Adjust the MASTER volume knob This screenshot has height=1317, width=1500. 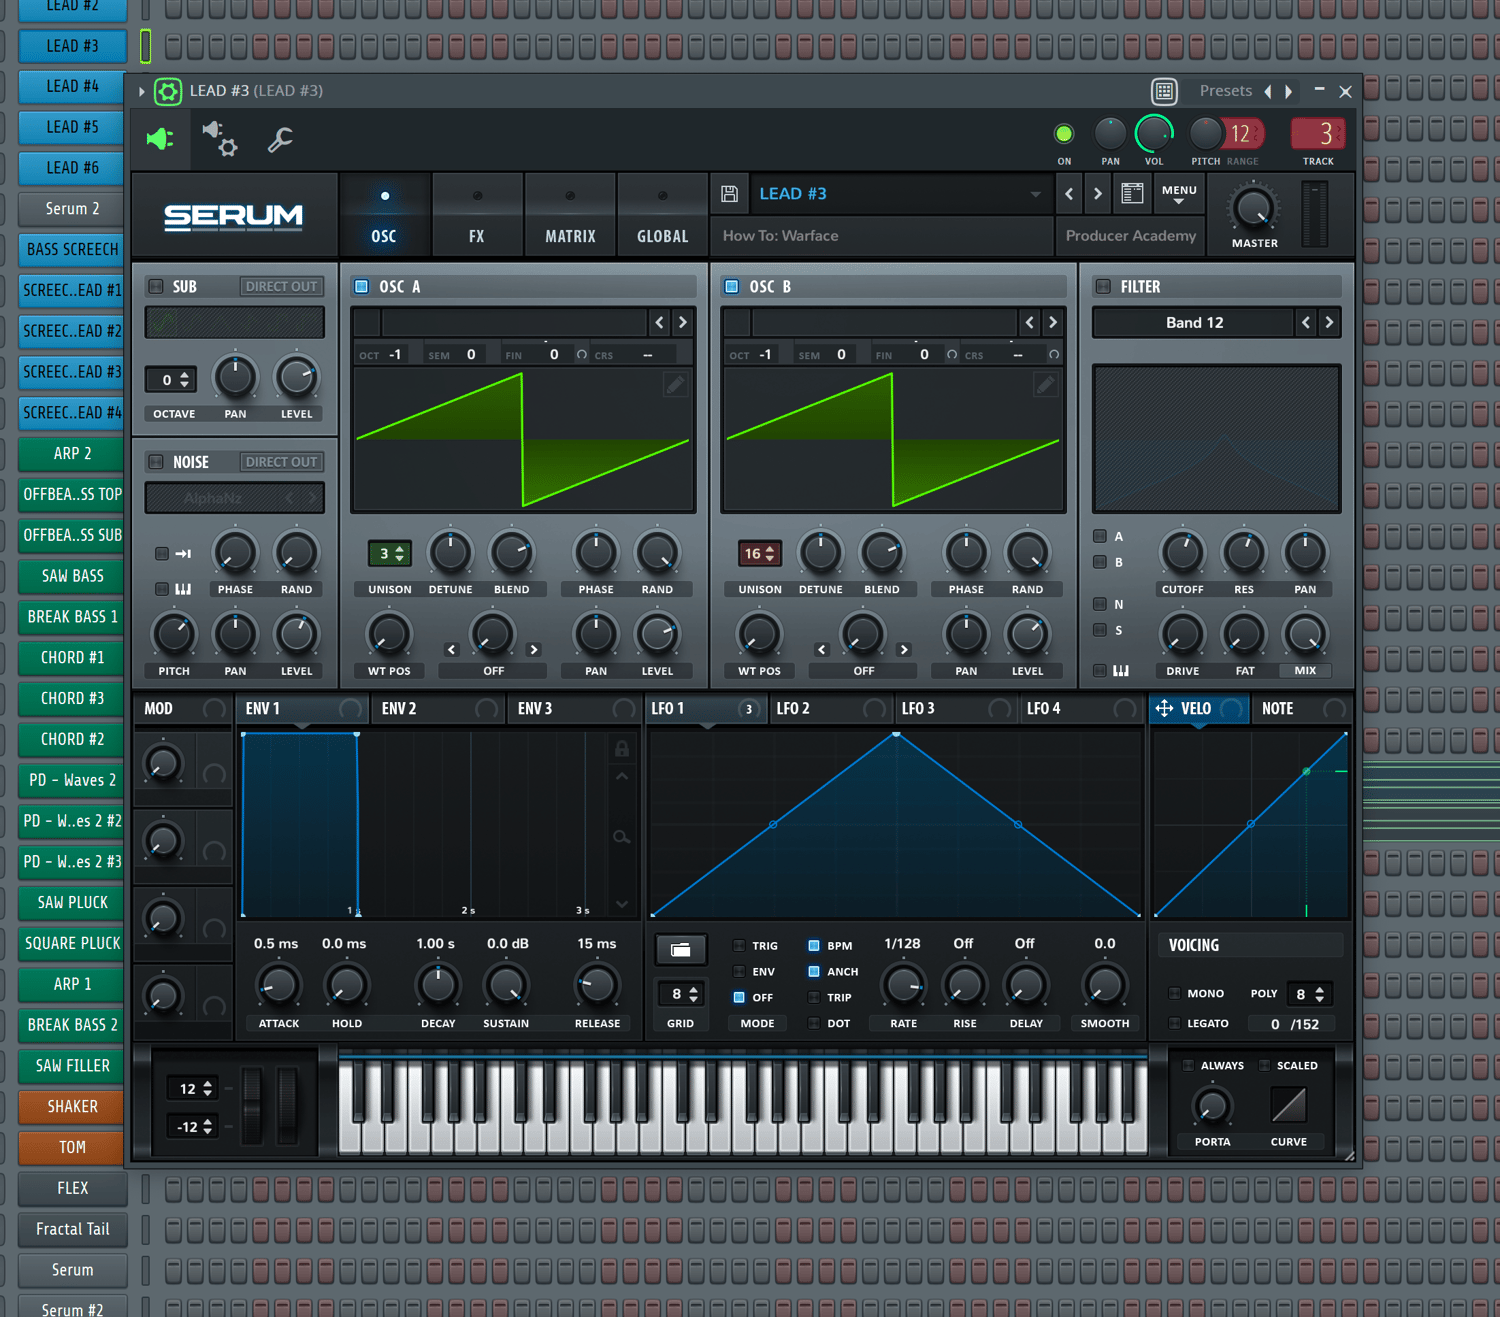1253,209
